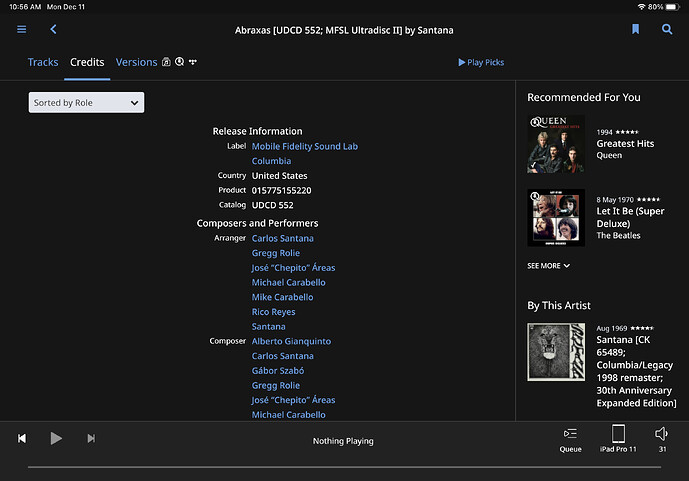Open Gábor Szabó link
The height and width of the screenshot is (481, 689).
(x=278, y=371)
